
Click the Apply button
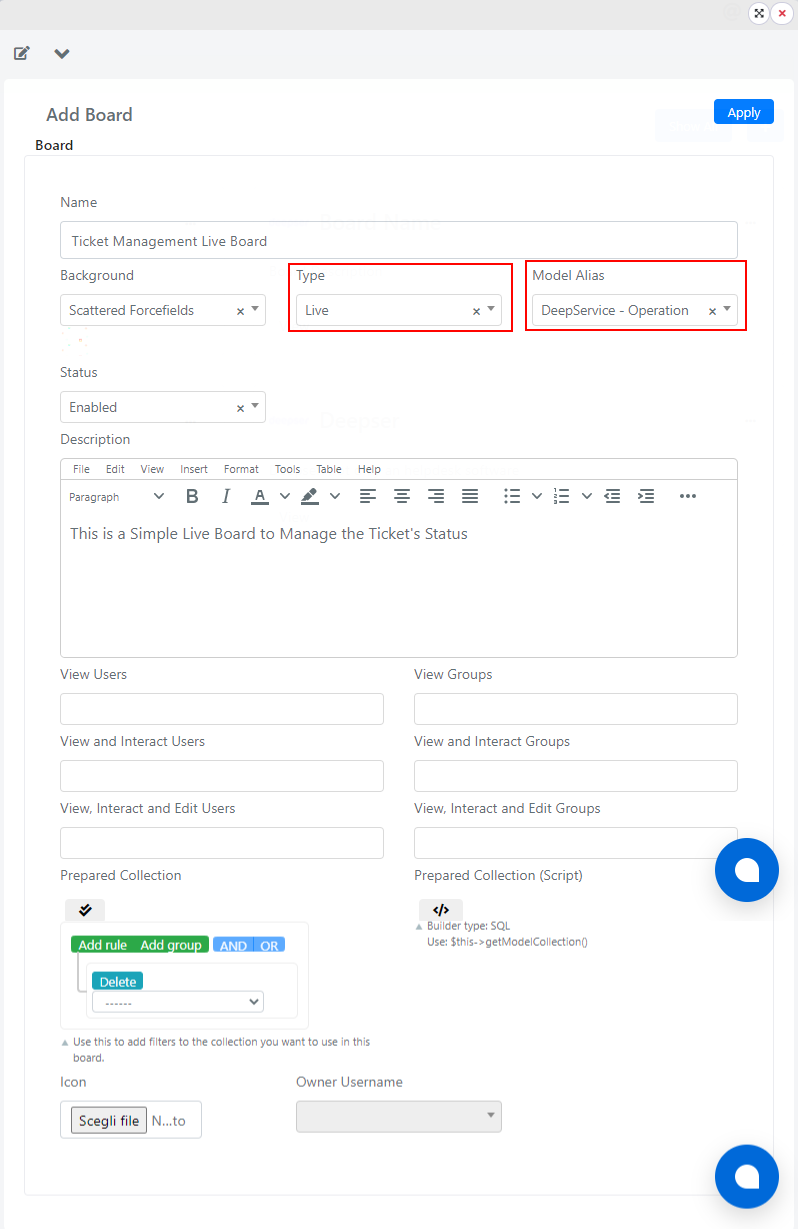click(744, 112)
